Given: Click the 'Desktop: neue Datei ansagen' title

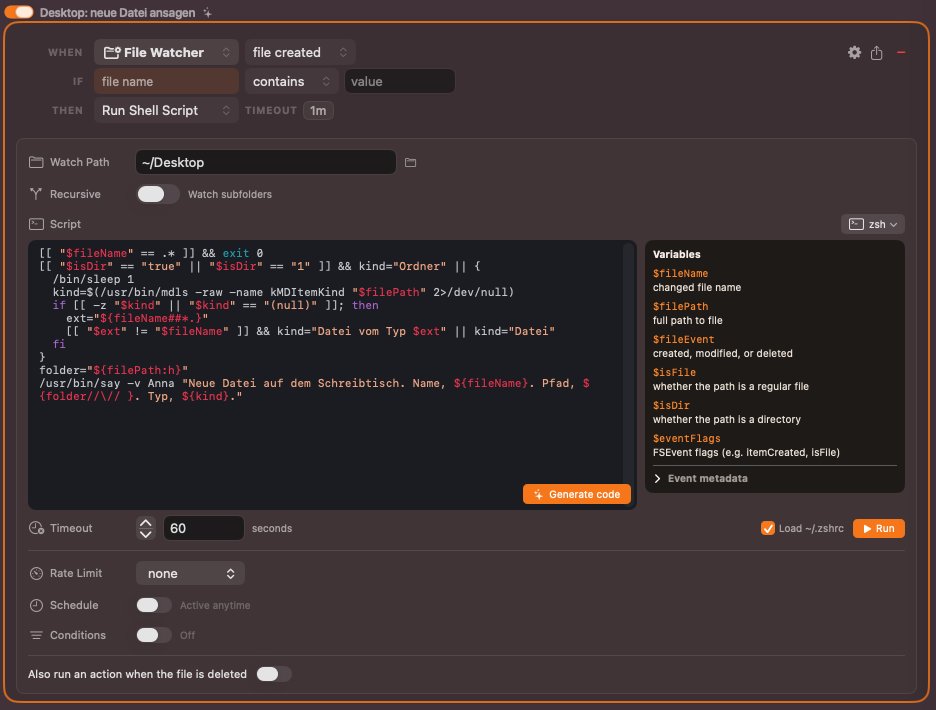Looking at the screenshot, I should (x=118, y=13).
